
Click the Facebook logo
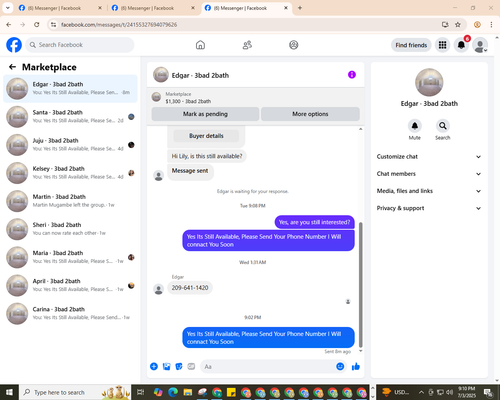(x=14, y=45)
